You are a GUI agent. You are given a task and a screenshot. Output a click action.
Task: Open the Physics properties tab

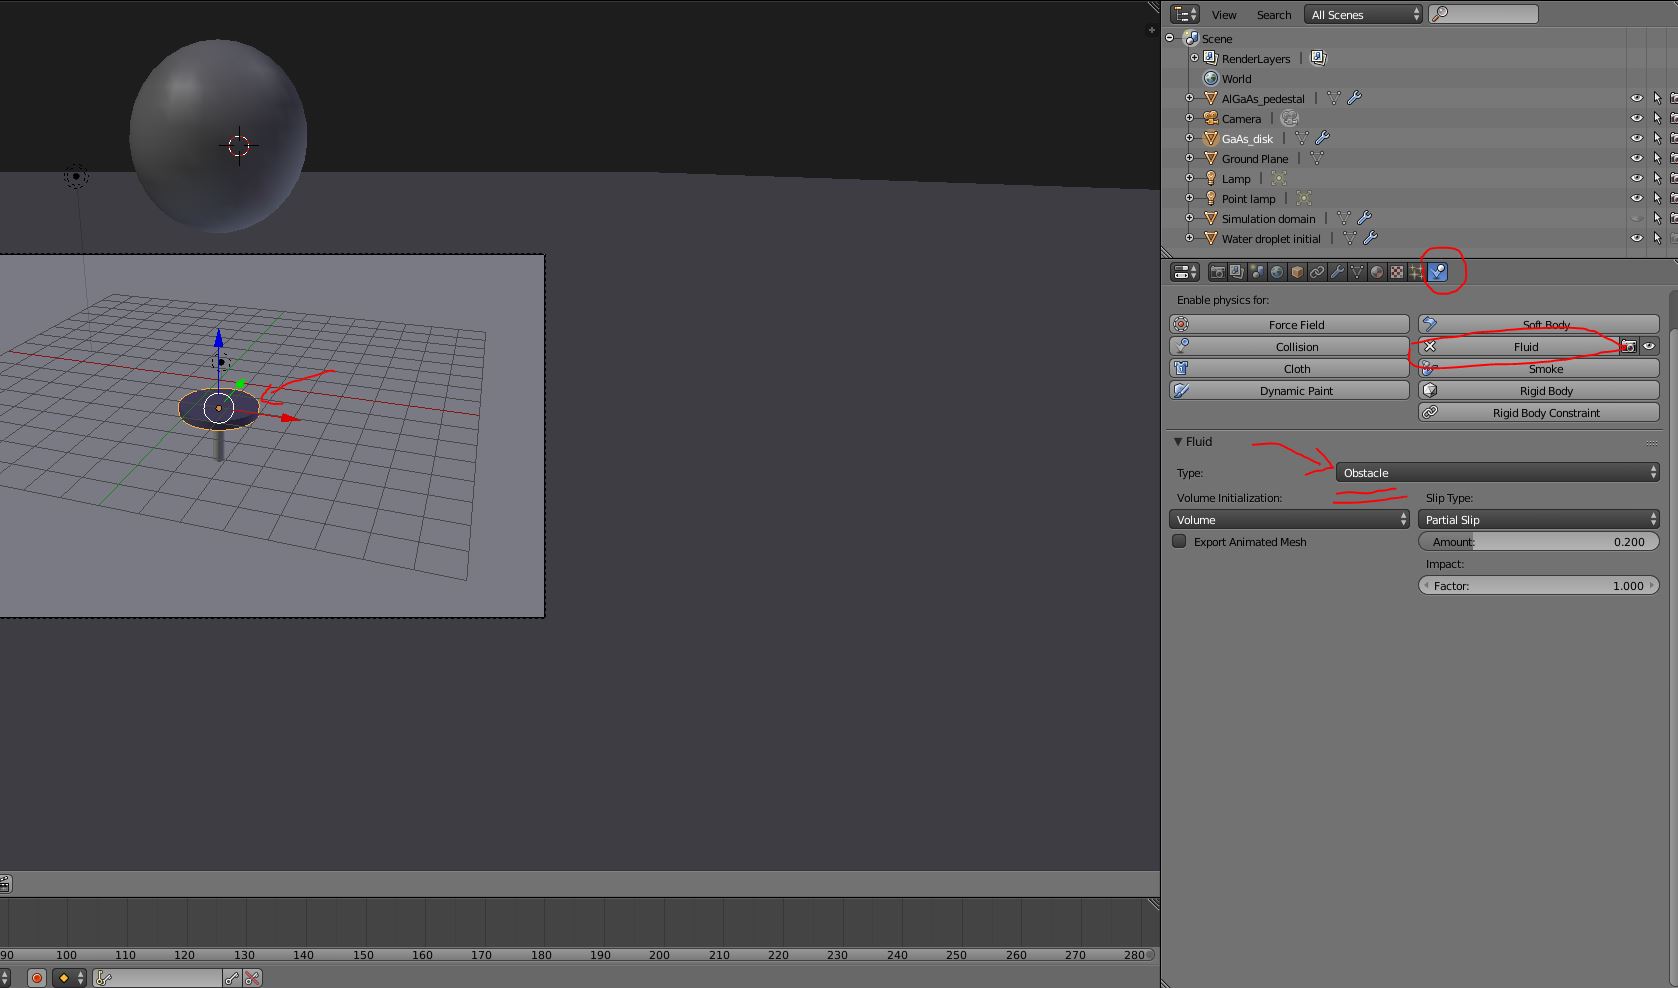pyautogui.click(x=1438, y=272)
